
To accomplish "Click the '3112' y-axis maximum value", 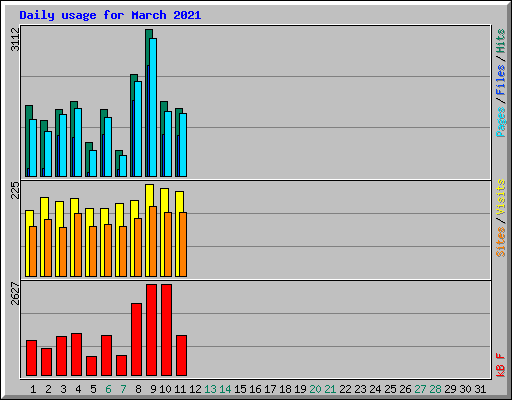I will tap(15, 39).
